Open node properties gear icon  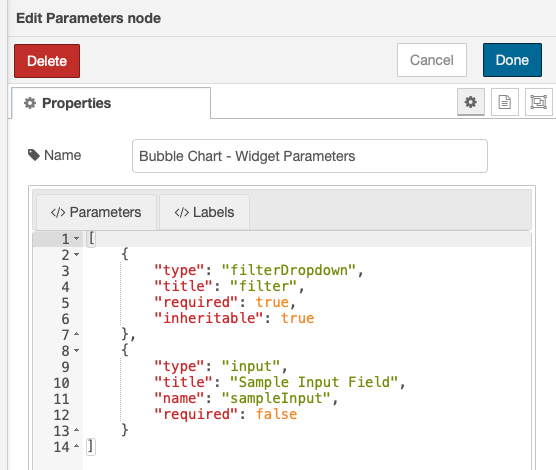471,102
